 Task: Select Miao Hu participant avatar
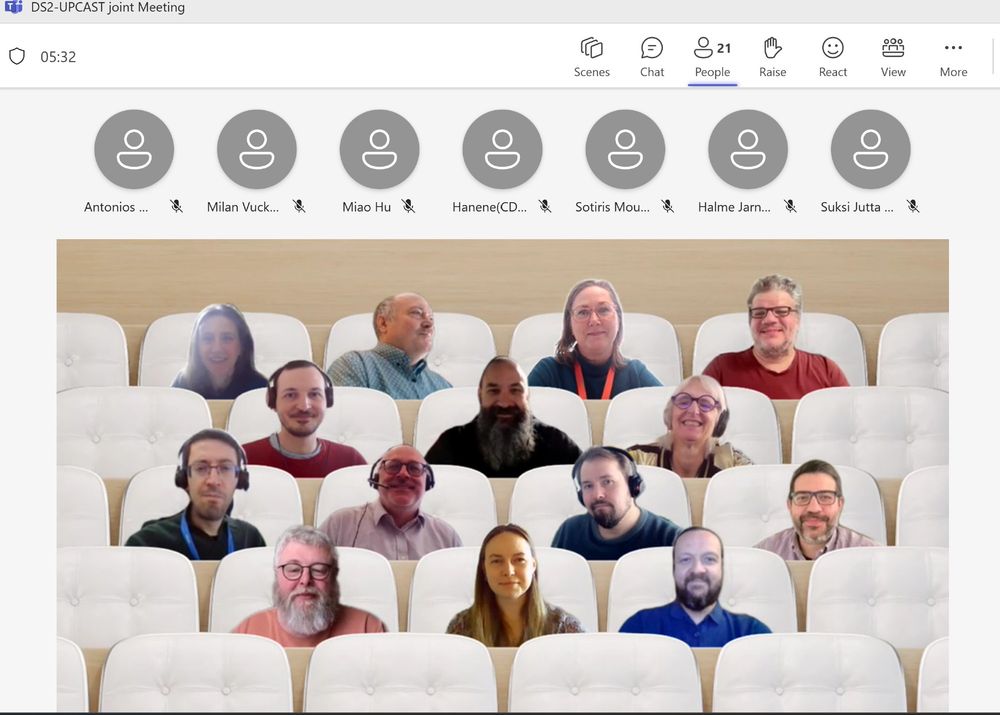[x=379, y=149]
